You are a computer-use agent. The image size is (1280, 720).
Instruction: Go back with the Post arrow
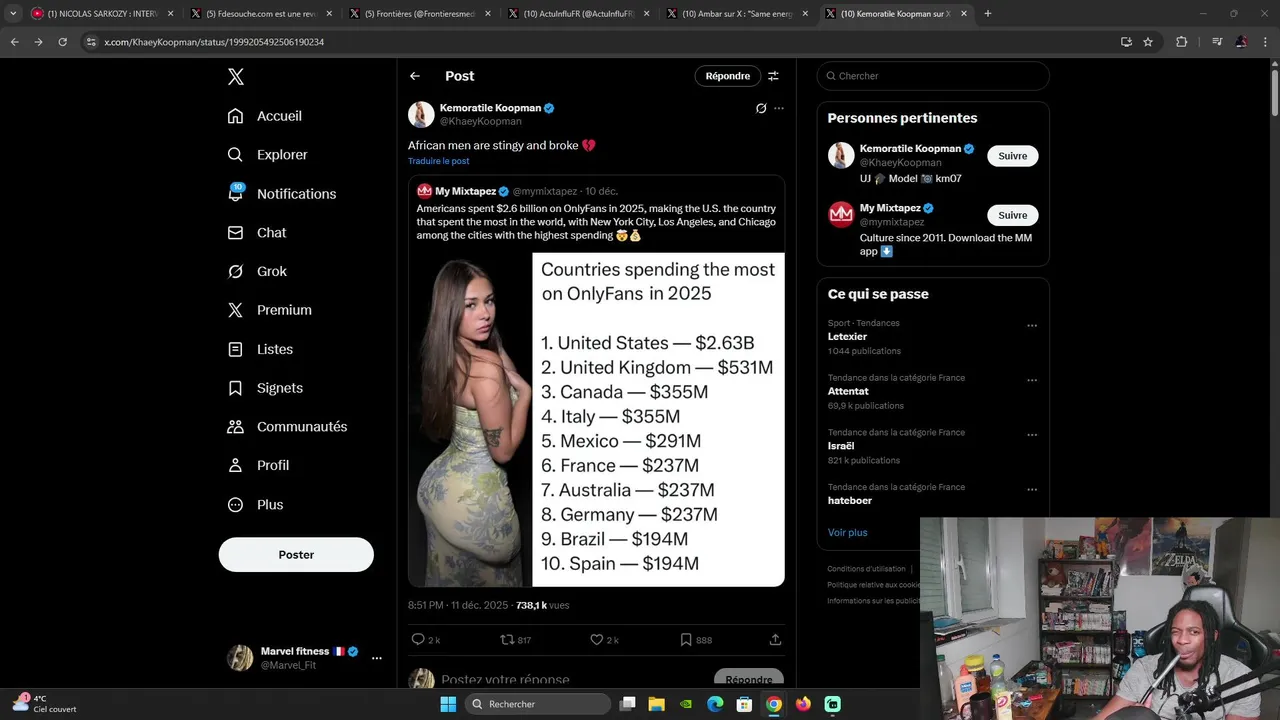[x=415, y=76]
